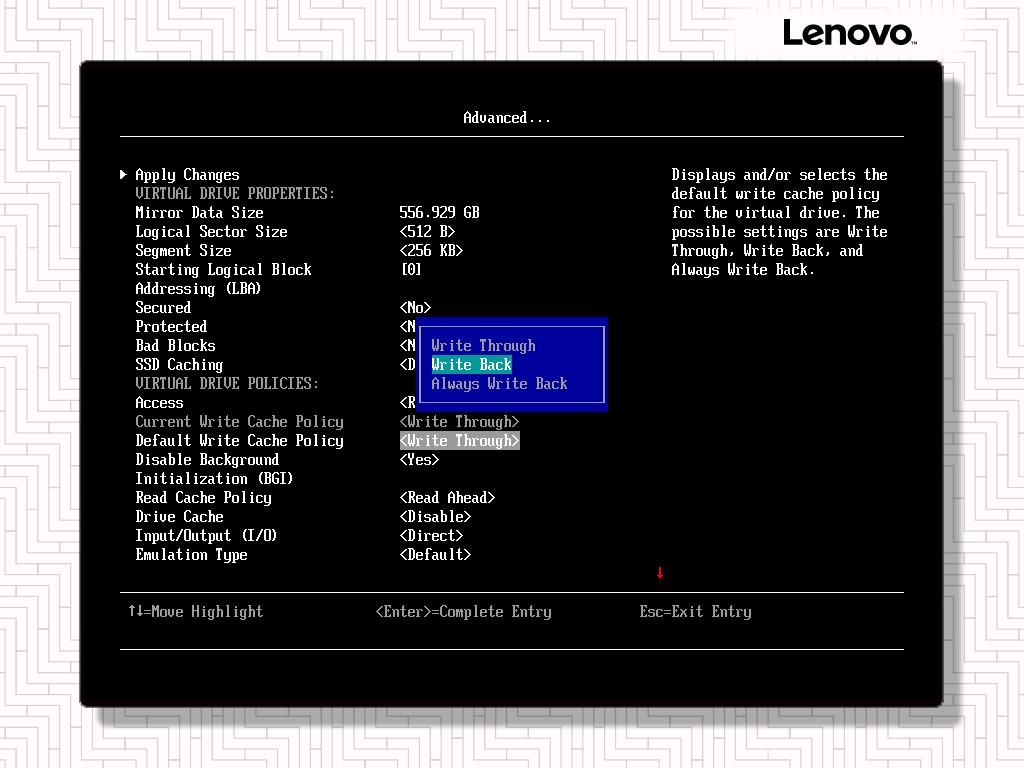Toggle the Secured No value
This screenshot has height=768, width=1024.
pos(415,308)
